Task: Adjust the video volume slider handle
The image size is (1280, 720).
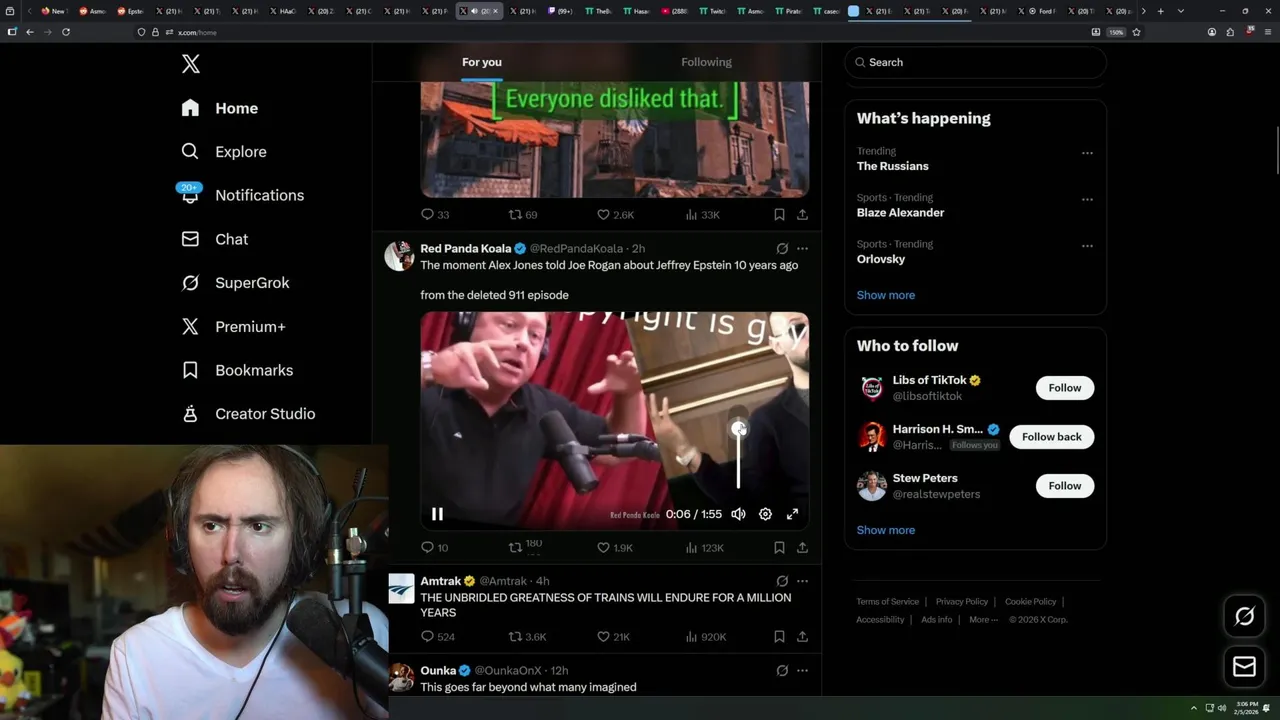Action: pyautogui.click(x=739, y=429)
